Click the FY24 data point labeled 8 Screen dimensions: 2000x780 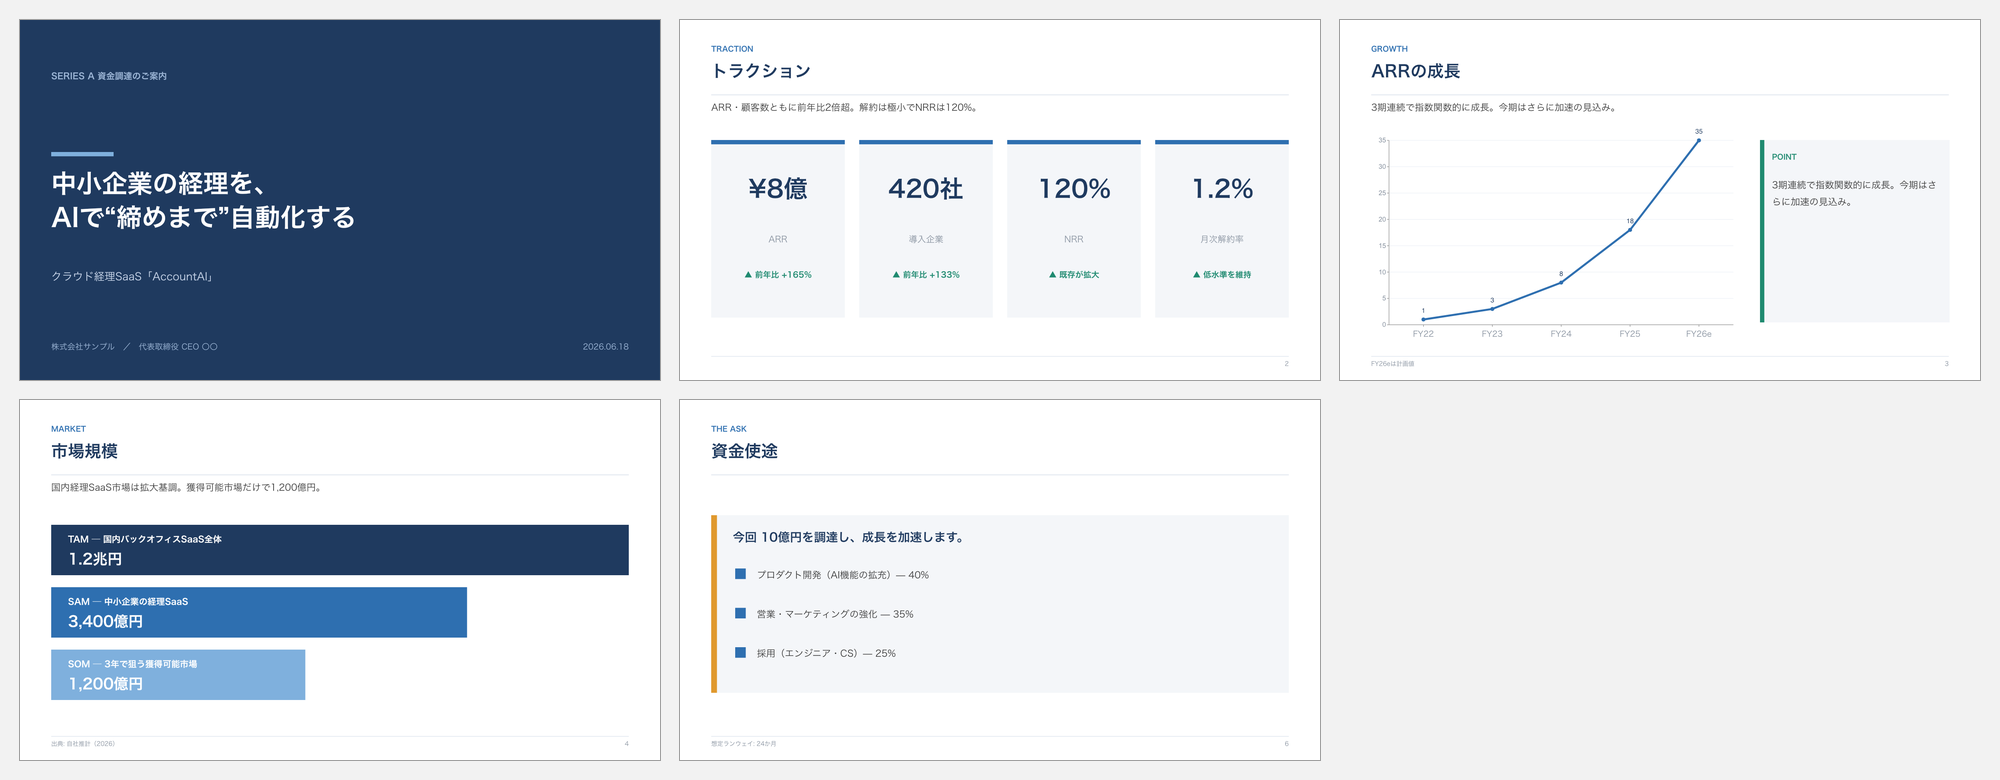click(x=1561, y=282)
